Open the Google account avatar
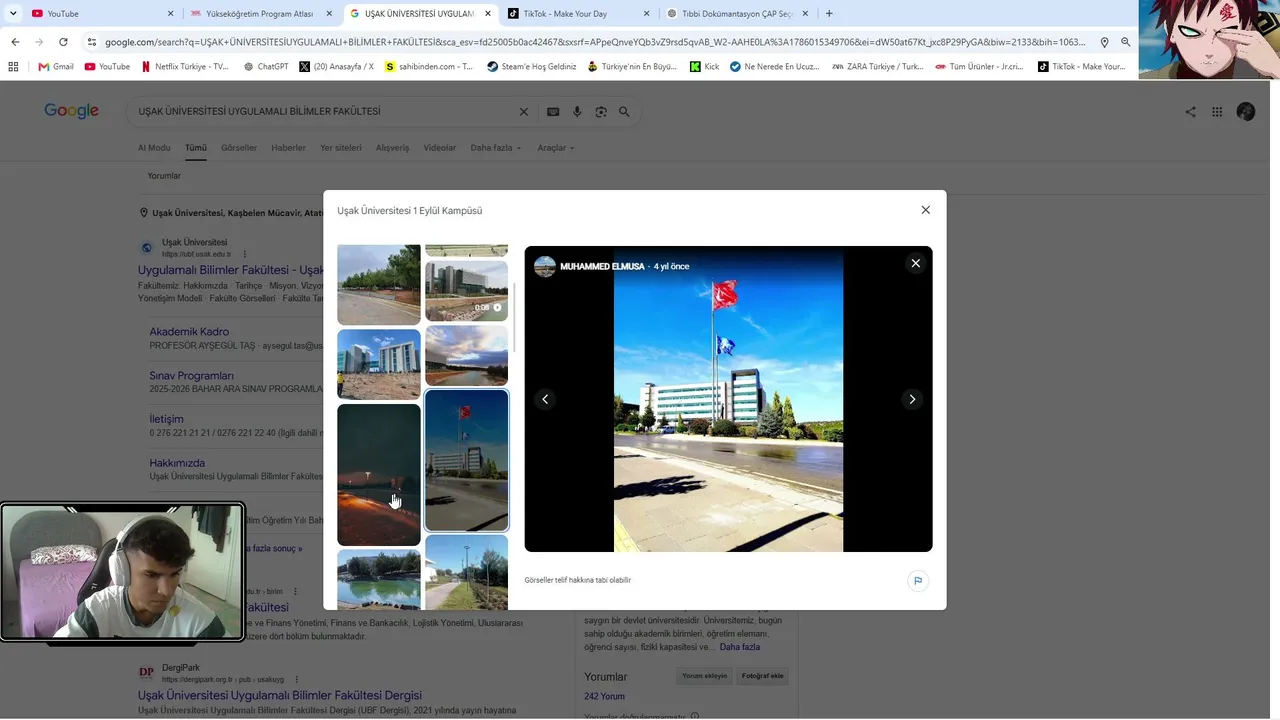Viewport: 1280px width, 720px height. pyautogui.click(x=1246, y=112)
